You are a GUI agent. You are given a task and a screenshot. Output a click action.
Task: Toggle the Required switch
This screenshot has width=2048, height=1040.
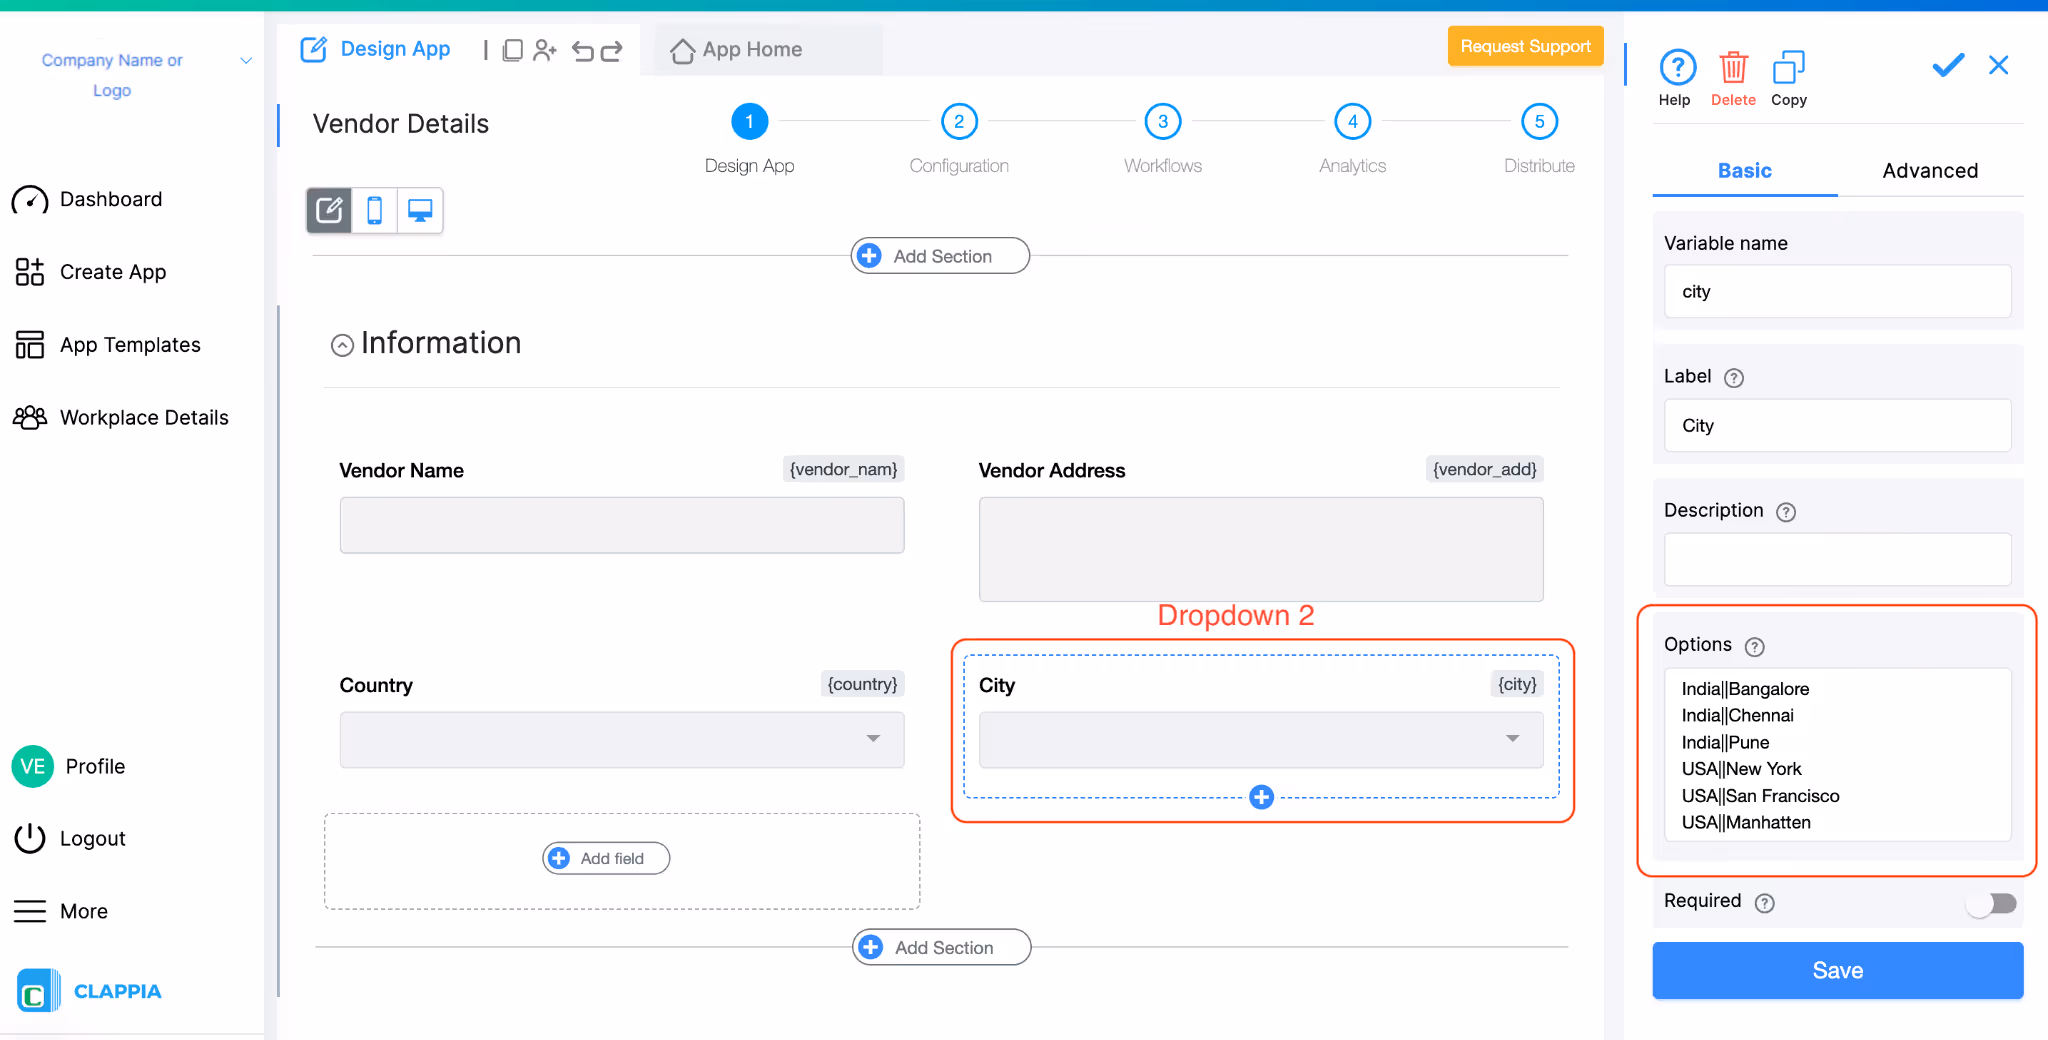1991,903
